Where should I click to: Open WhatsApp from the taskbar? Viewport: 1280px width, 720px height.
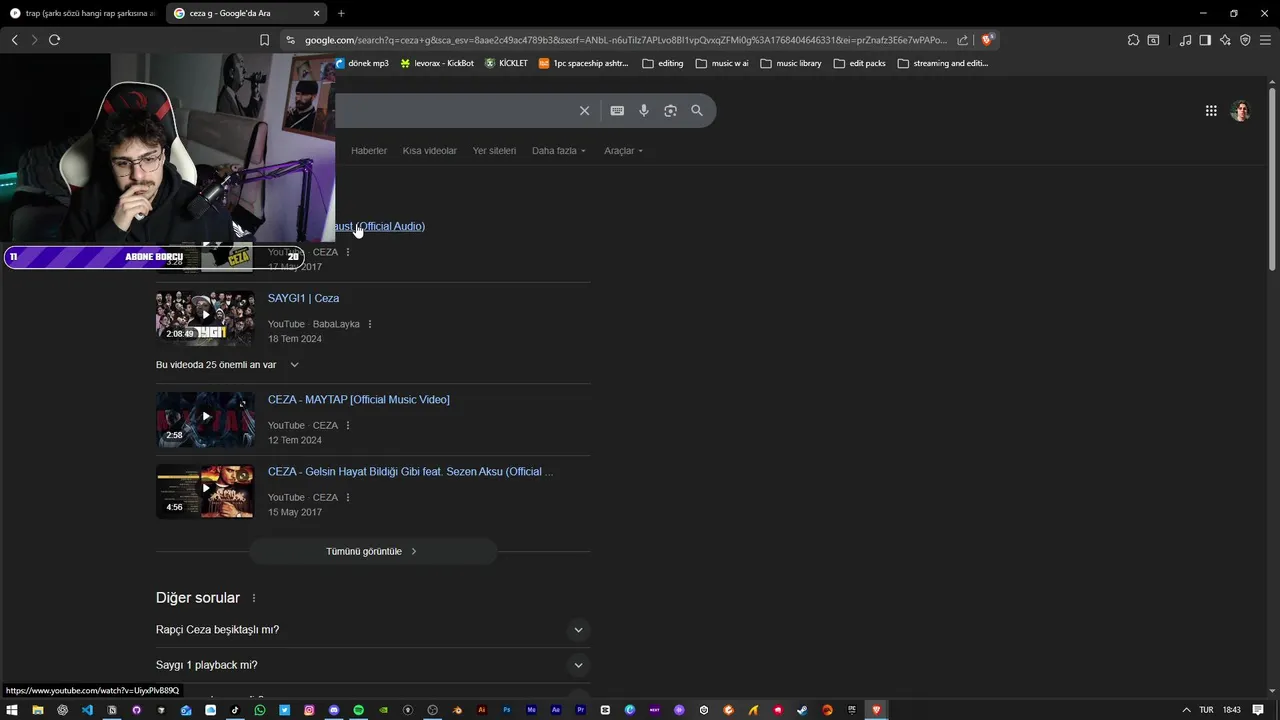pos(260,710)
